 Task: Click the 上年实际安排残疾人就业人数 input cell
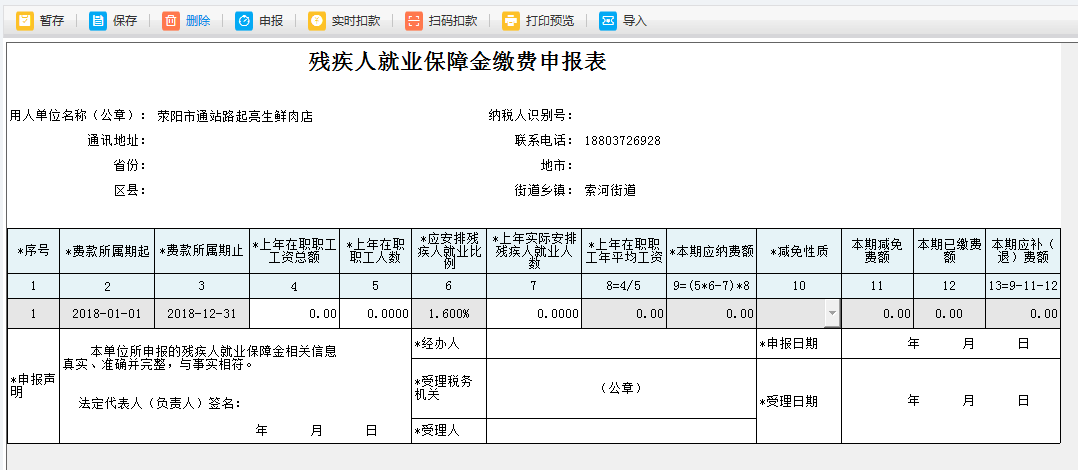[x=534, y=313]
